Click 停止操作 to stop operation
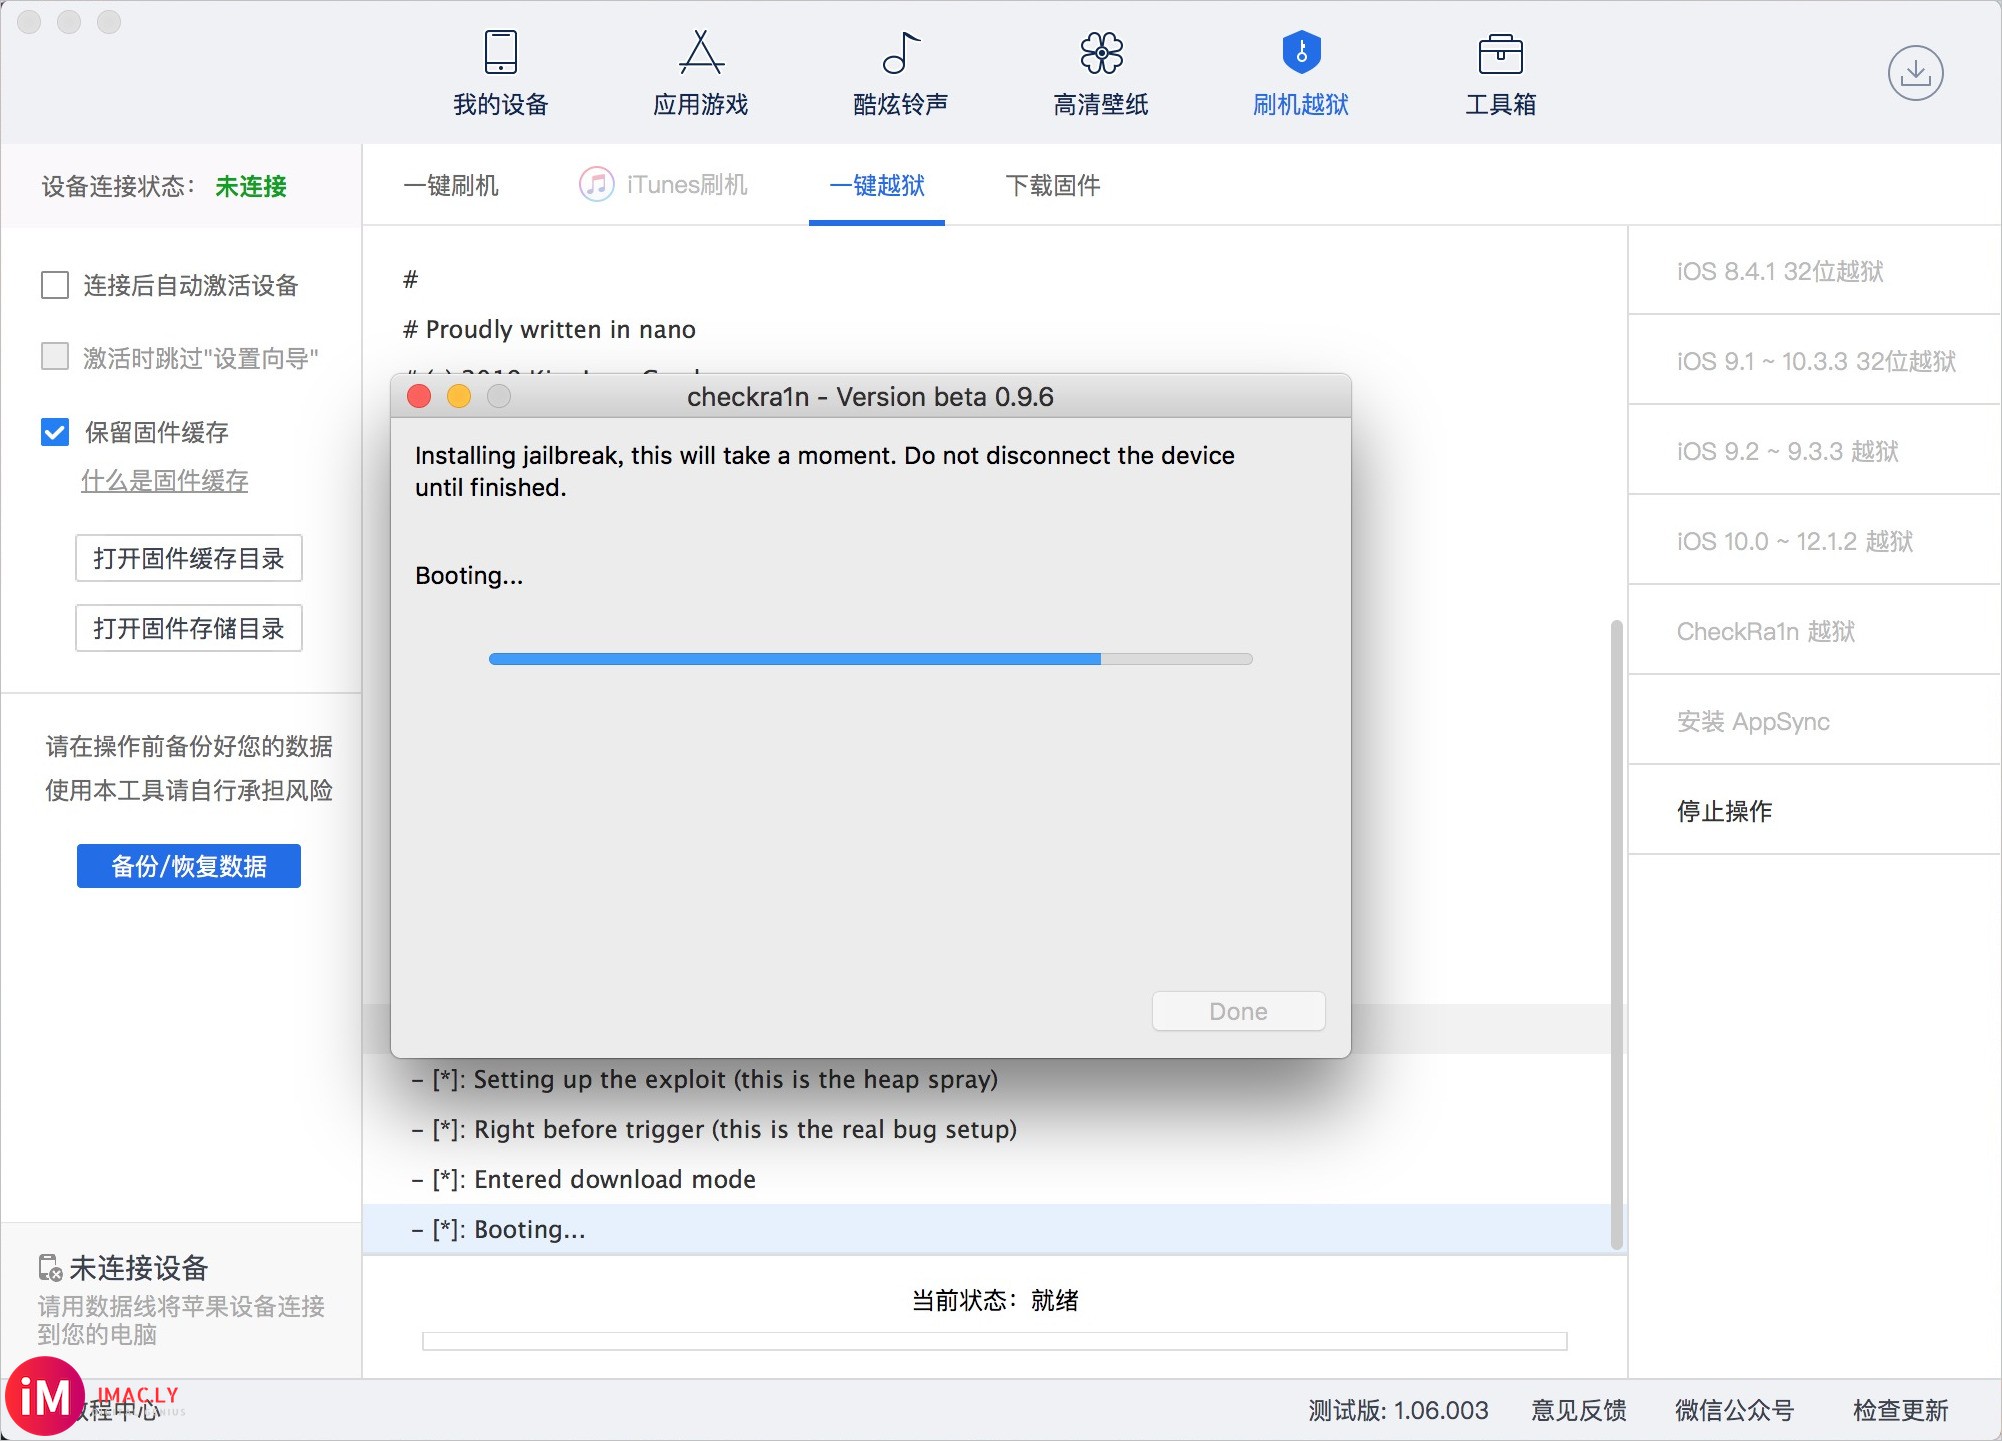 (x=1814, y=811)
